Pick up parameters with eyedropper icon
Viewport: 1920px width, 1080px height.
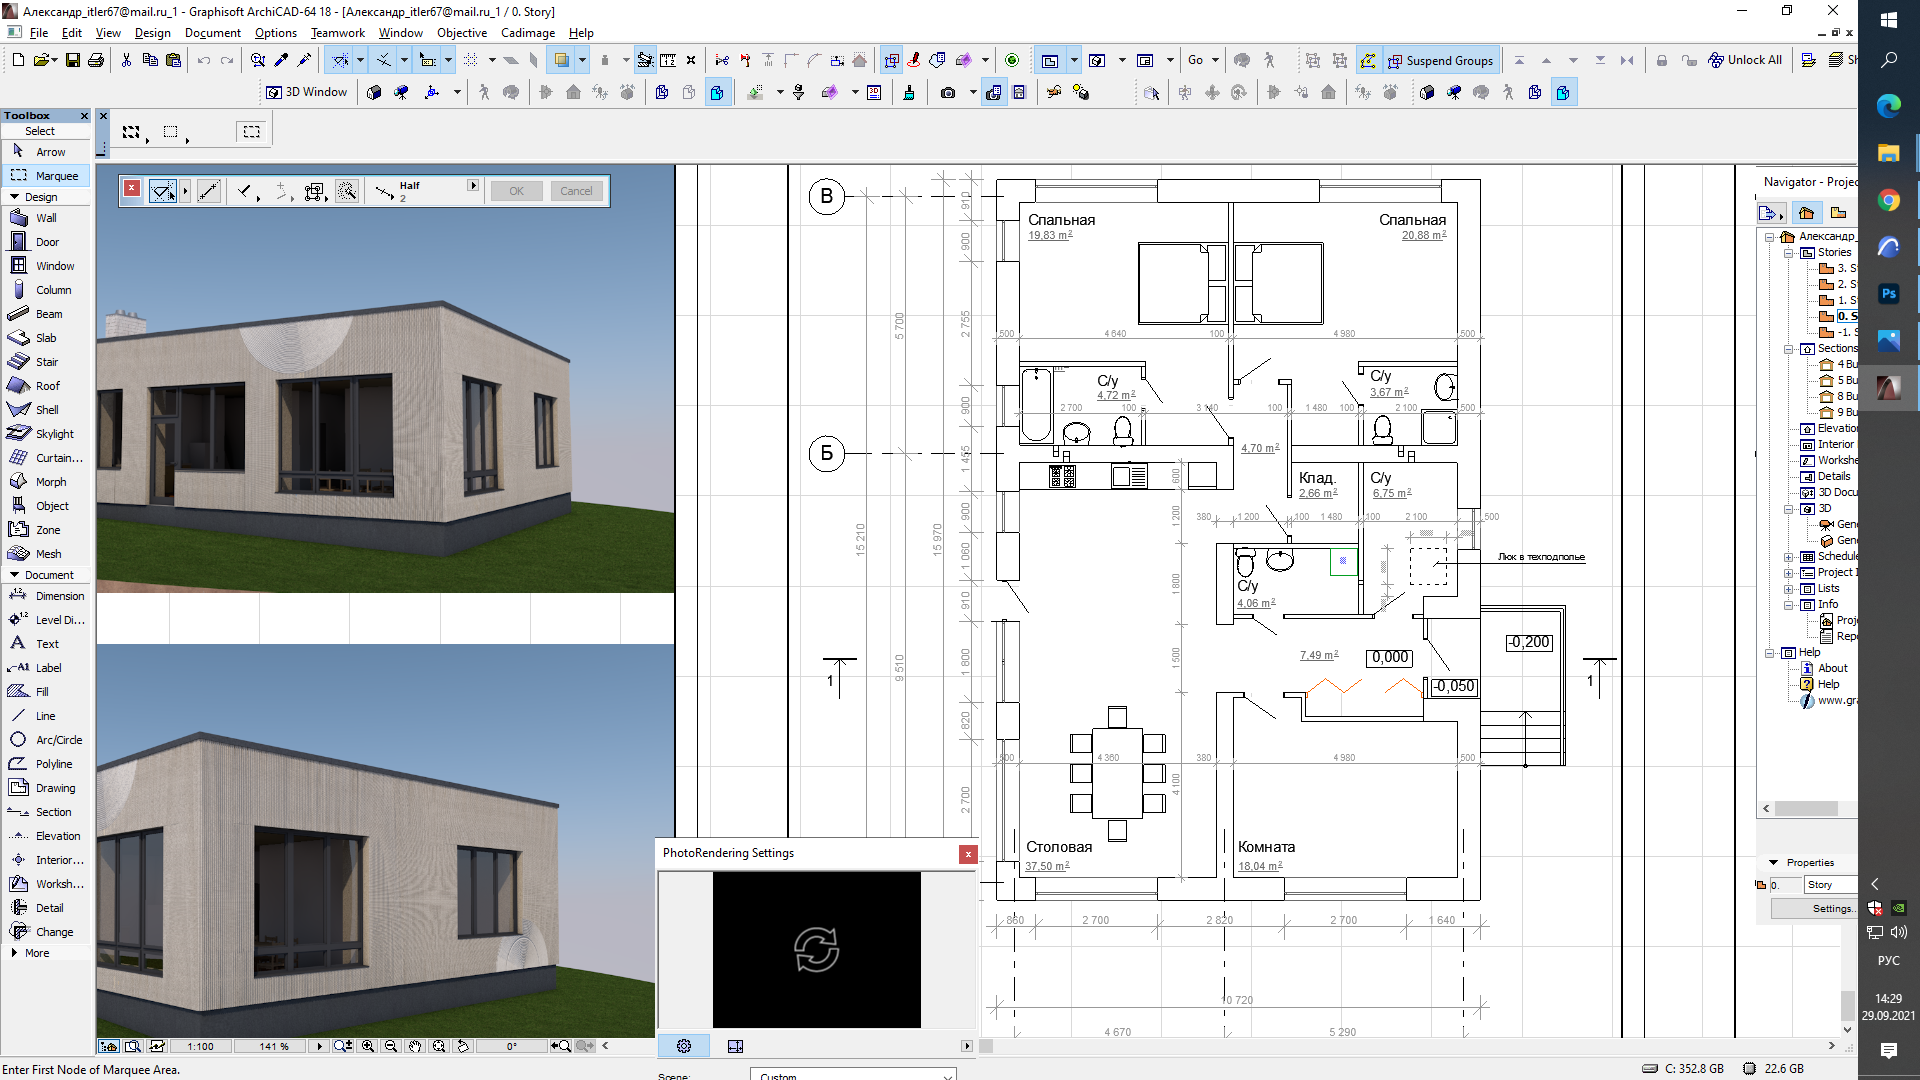click(x=282, y=60)
